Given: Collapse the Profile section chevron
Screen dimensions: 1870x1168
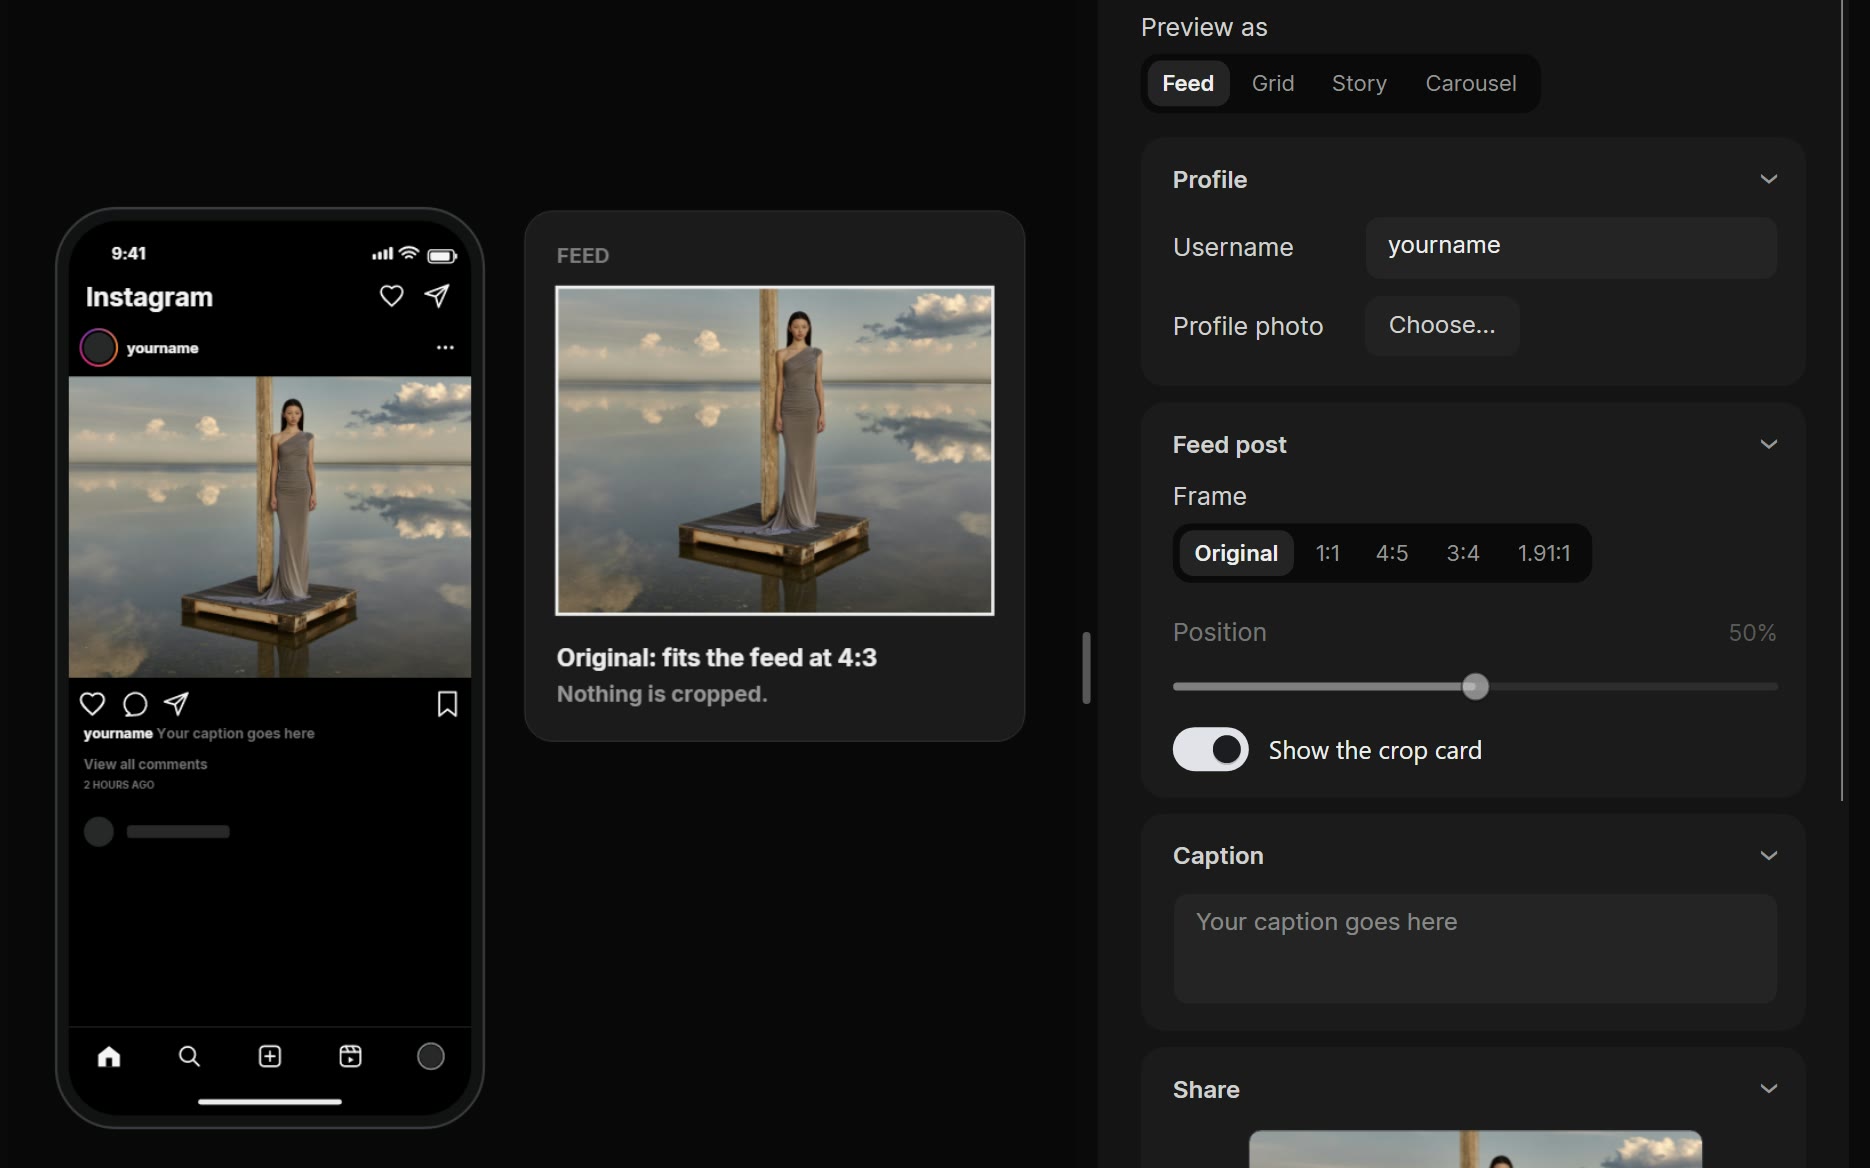Looking at the screenshot, I should [x=1768, y=179].
